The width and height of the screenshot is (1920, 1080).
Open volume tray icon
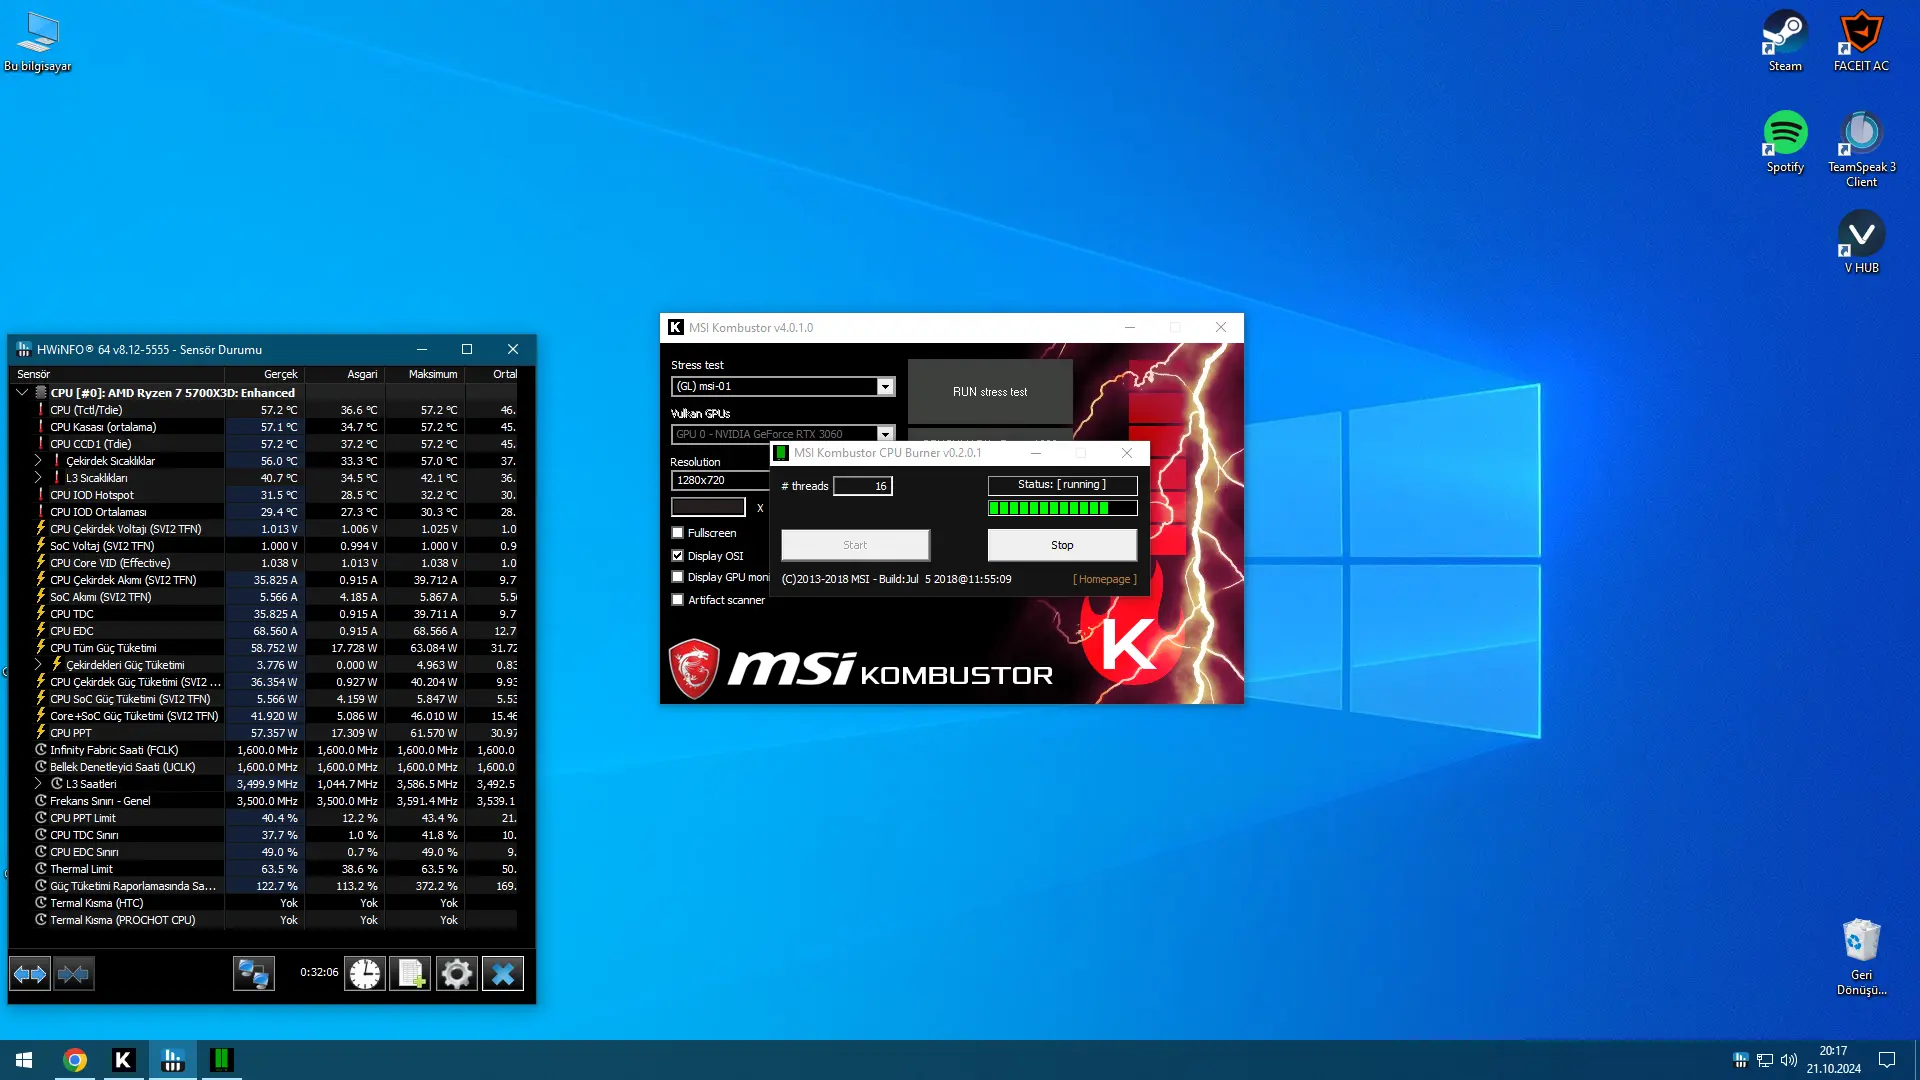pos(1789,1060)
